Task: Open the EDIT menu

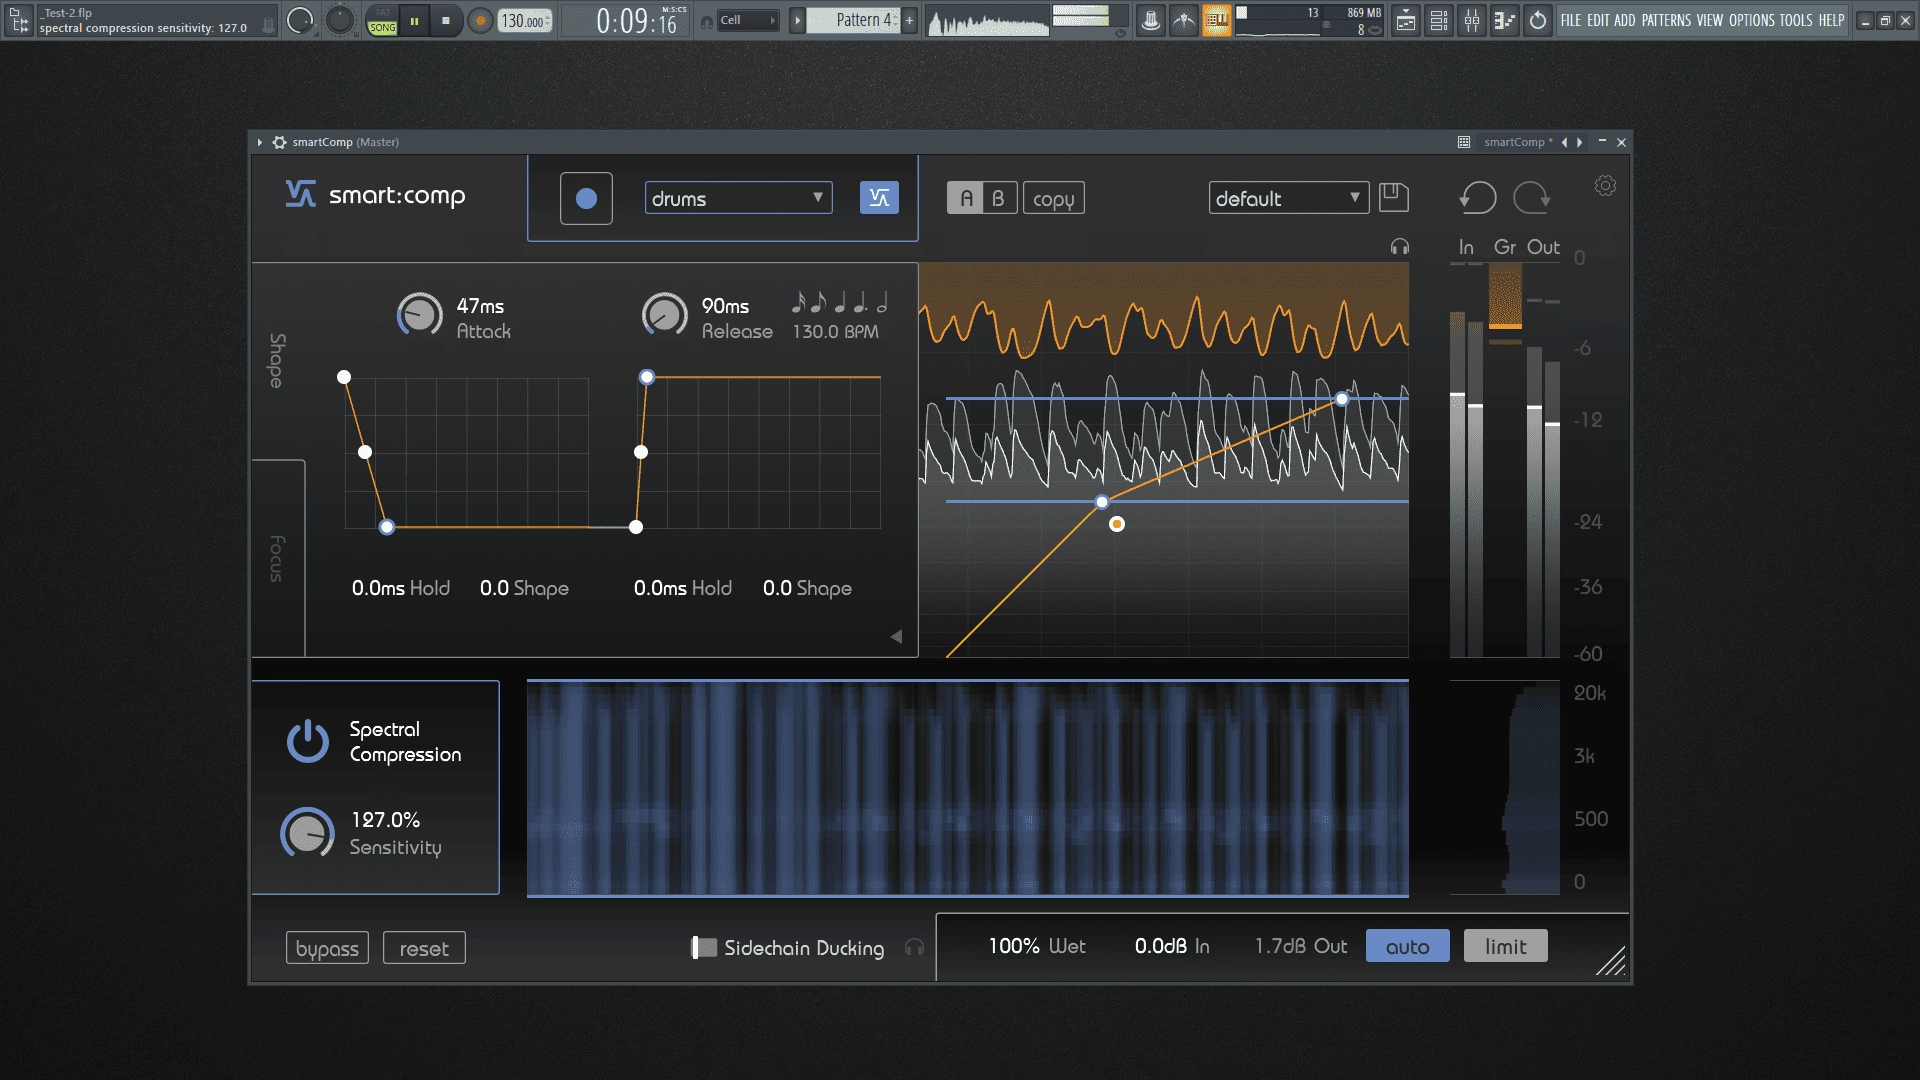Action: (x=1598, y=20)
